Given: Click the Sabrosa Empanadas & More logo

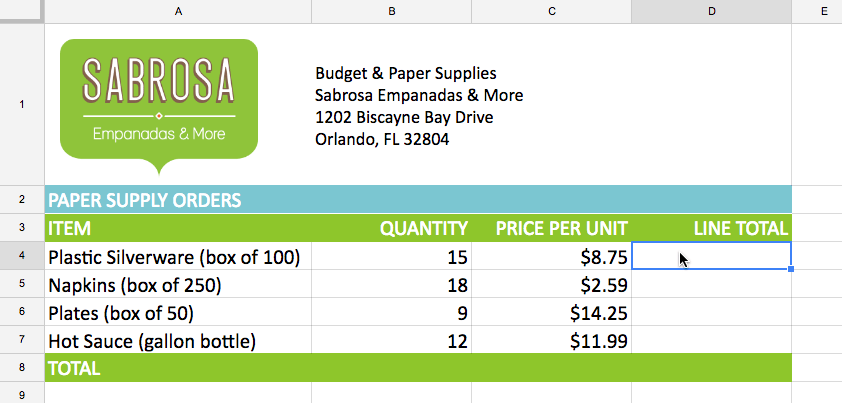Looking at the screenshot, I should pos(158,98).
